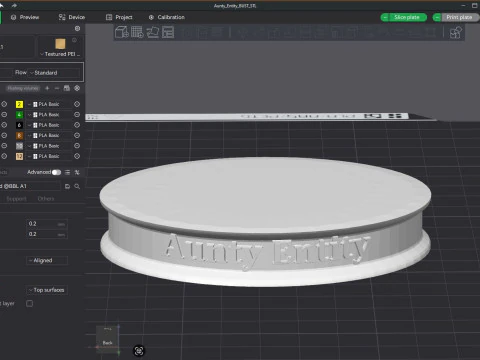Click the list view icon beside Advanced
Screen dimensions: 480x360
click(x=67, y=172)
